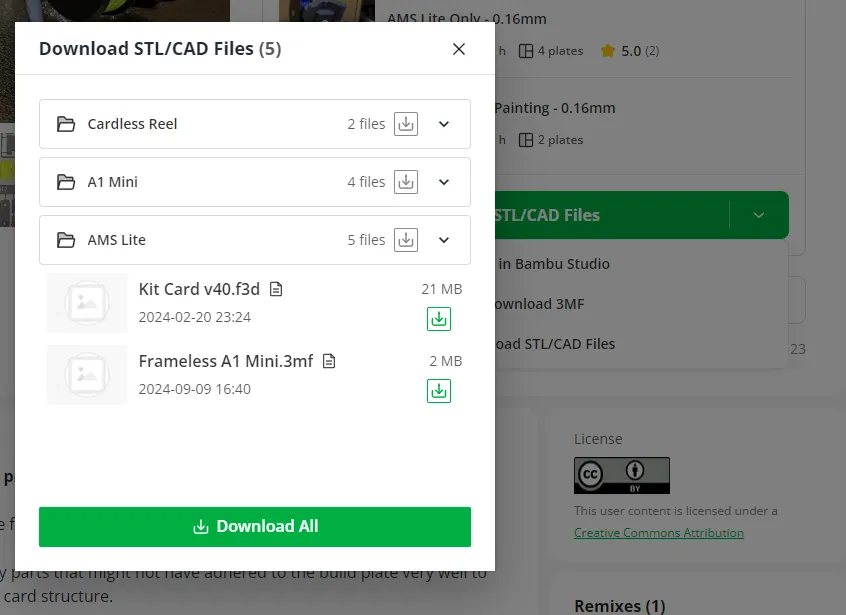This screenshot has height=615, width=846.
Task: Download the A1 Mini folder
Action: click(406, 182)
